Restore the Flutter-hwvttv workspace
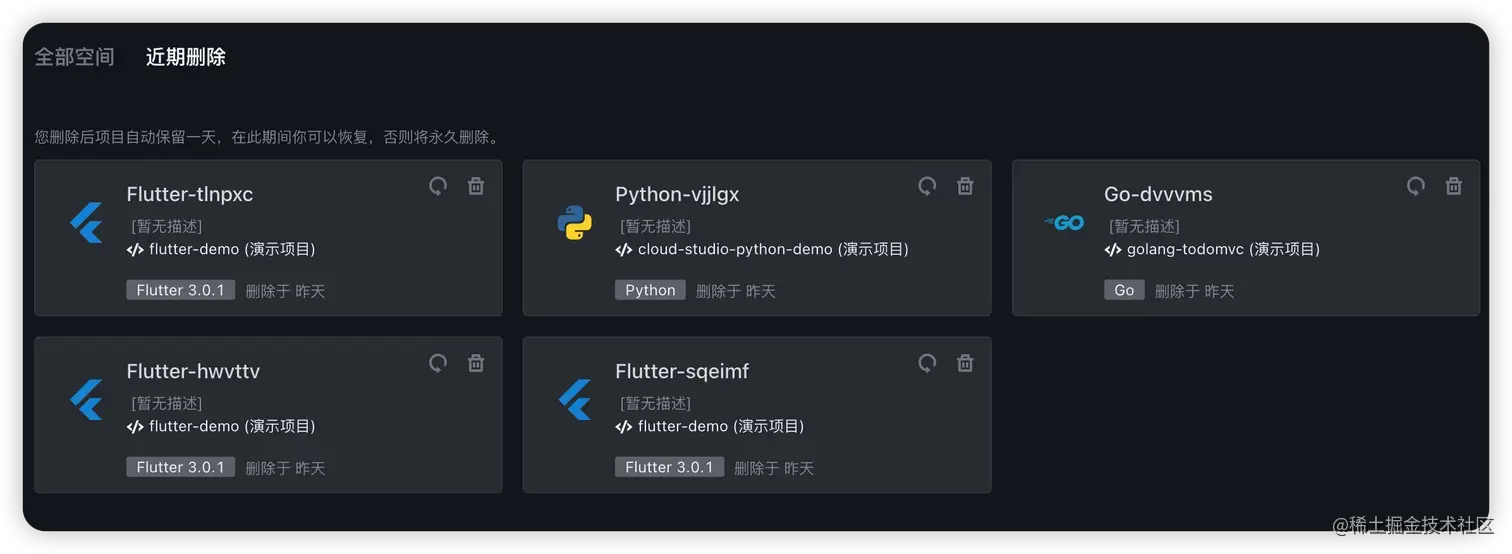Image resolution: width=1512 pixels, height=554 pixels. point(438,363)
